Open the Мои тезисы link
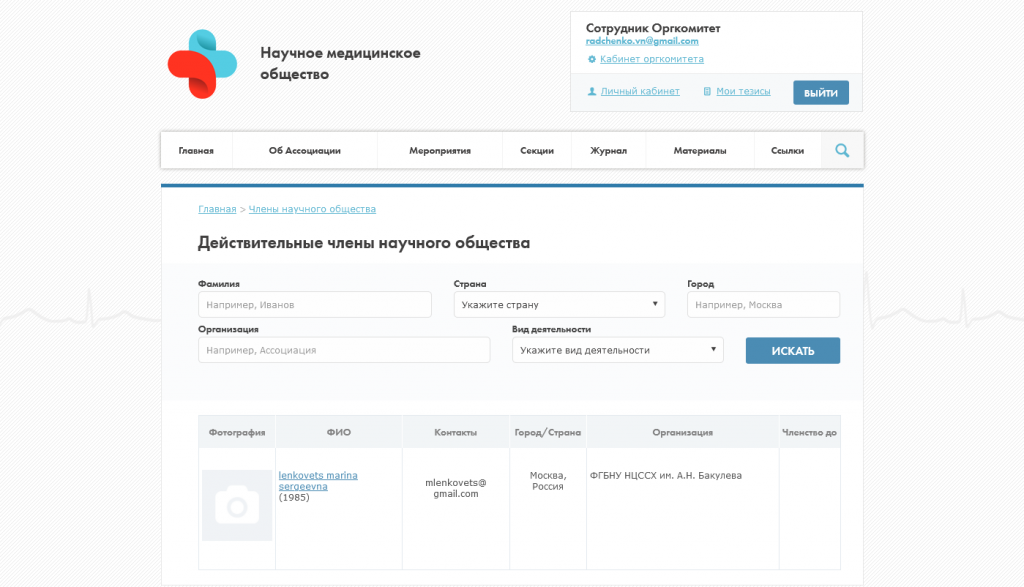 (x=743, y=91)
